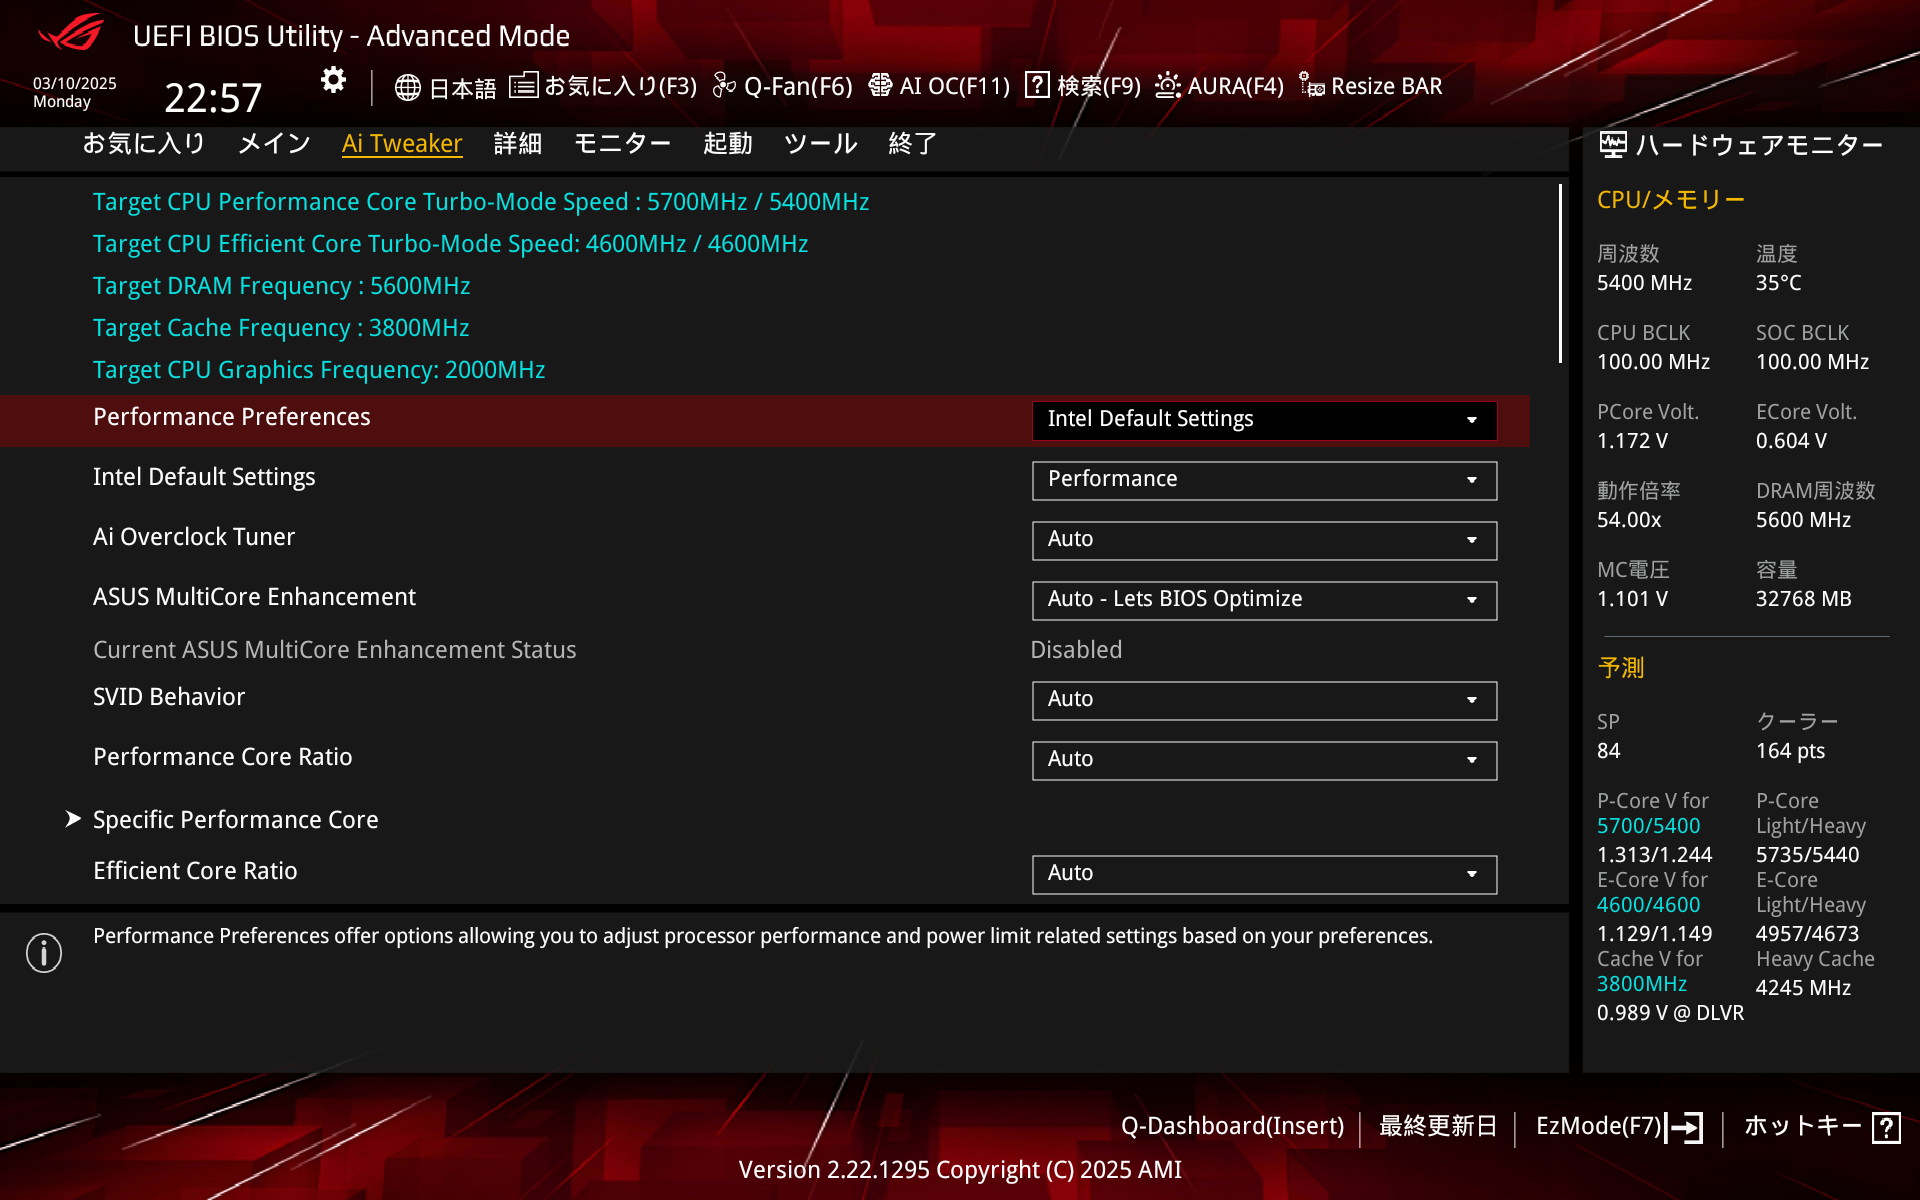This screenshot has width=1920, height=1200.
Task: Click the Q-Fan fan icon
Action: [724, 86]
